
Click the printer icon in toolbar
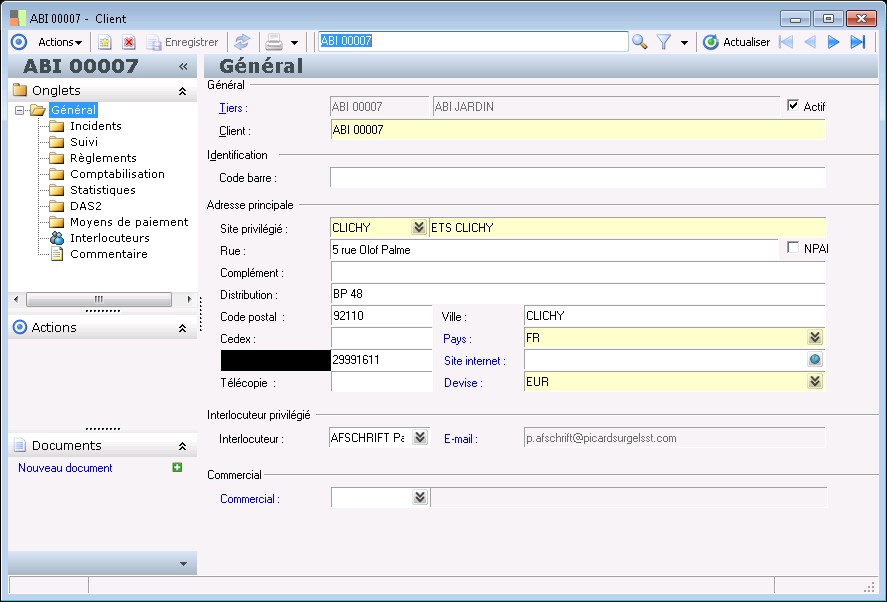tap(273, 42)
